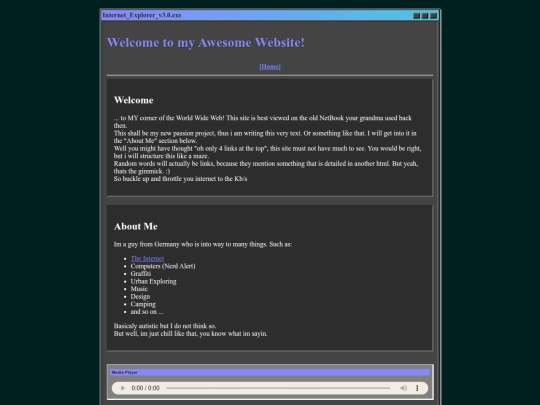The width and height of the screenshot is (540, 405).
Task: Click the 'Design' list item
Action: tap(140, 297)
